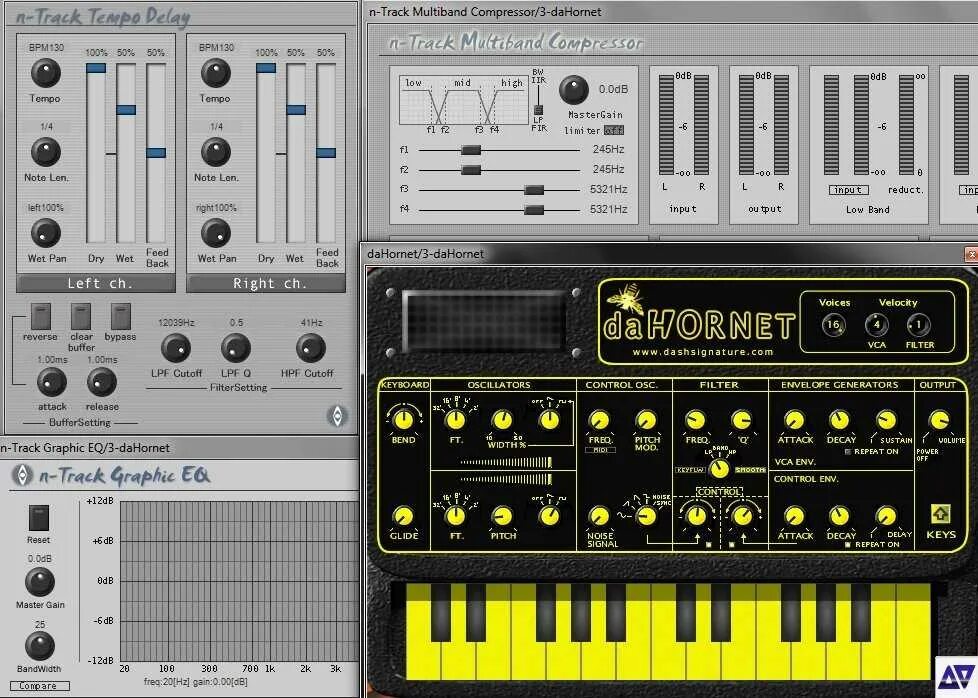Click the low/mid/high crossover graph

tap(463, 100)
